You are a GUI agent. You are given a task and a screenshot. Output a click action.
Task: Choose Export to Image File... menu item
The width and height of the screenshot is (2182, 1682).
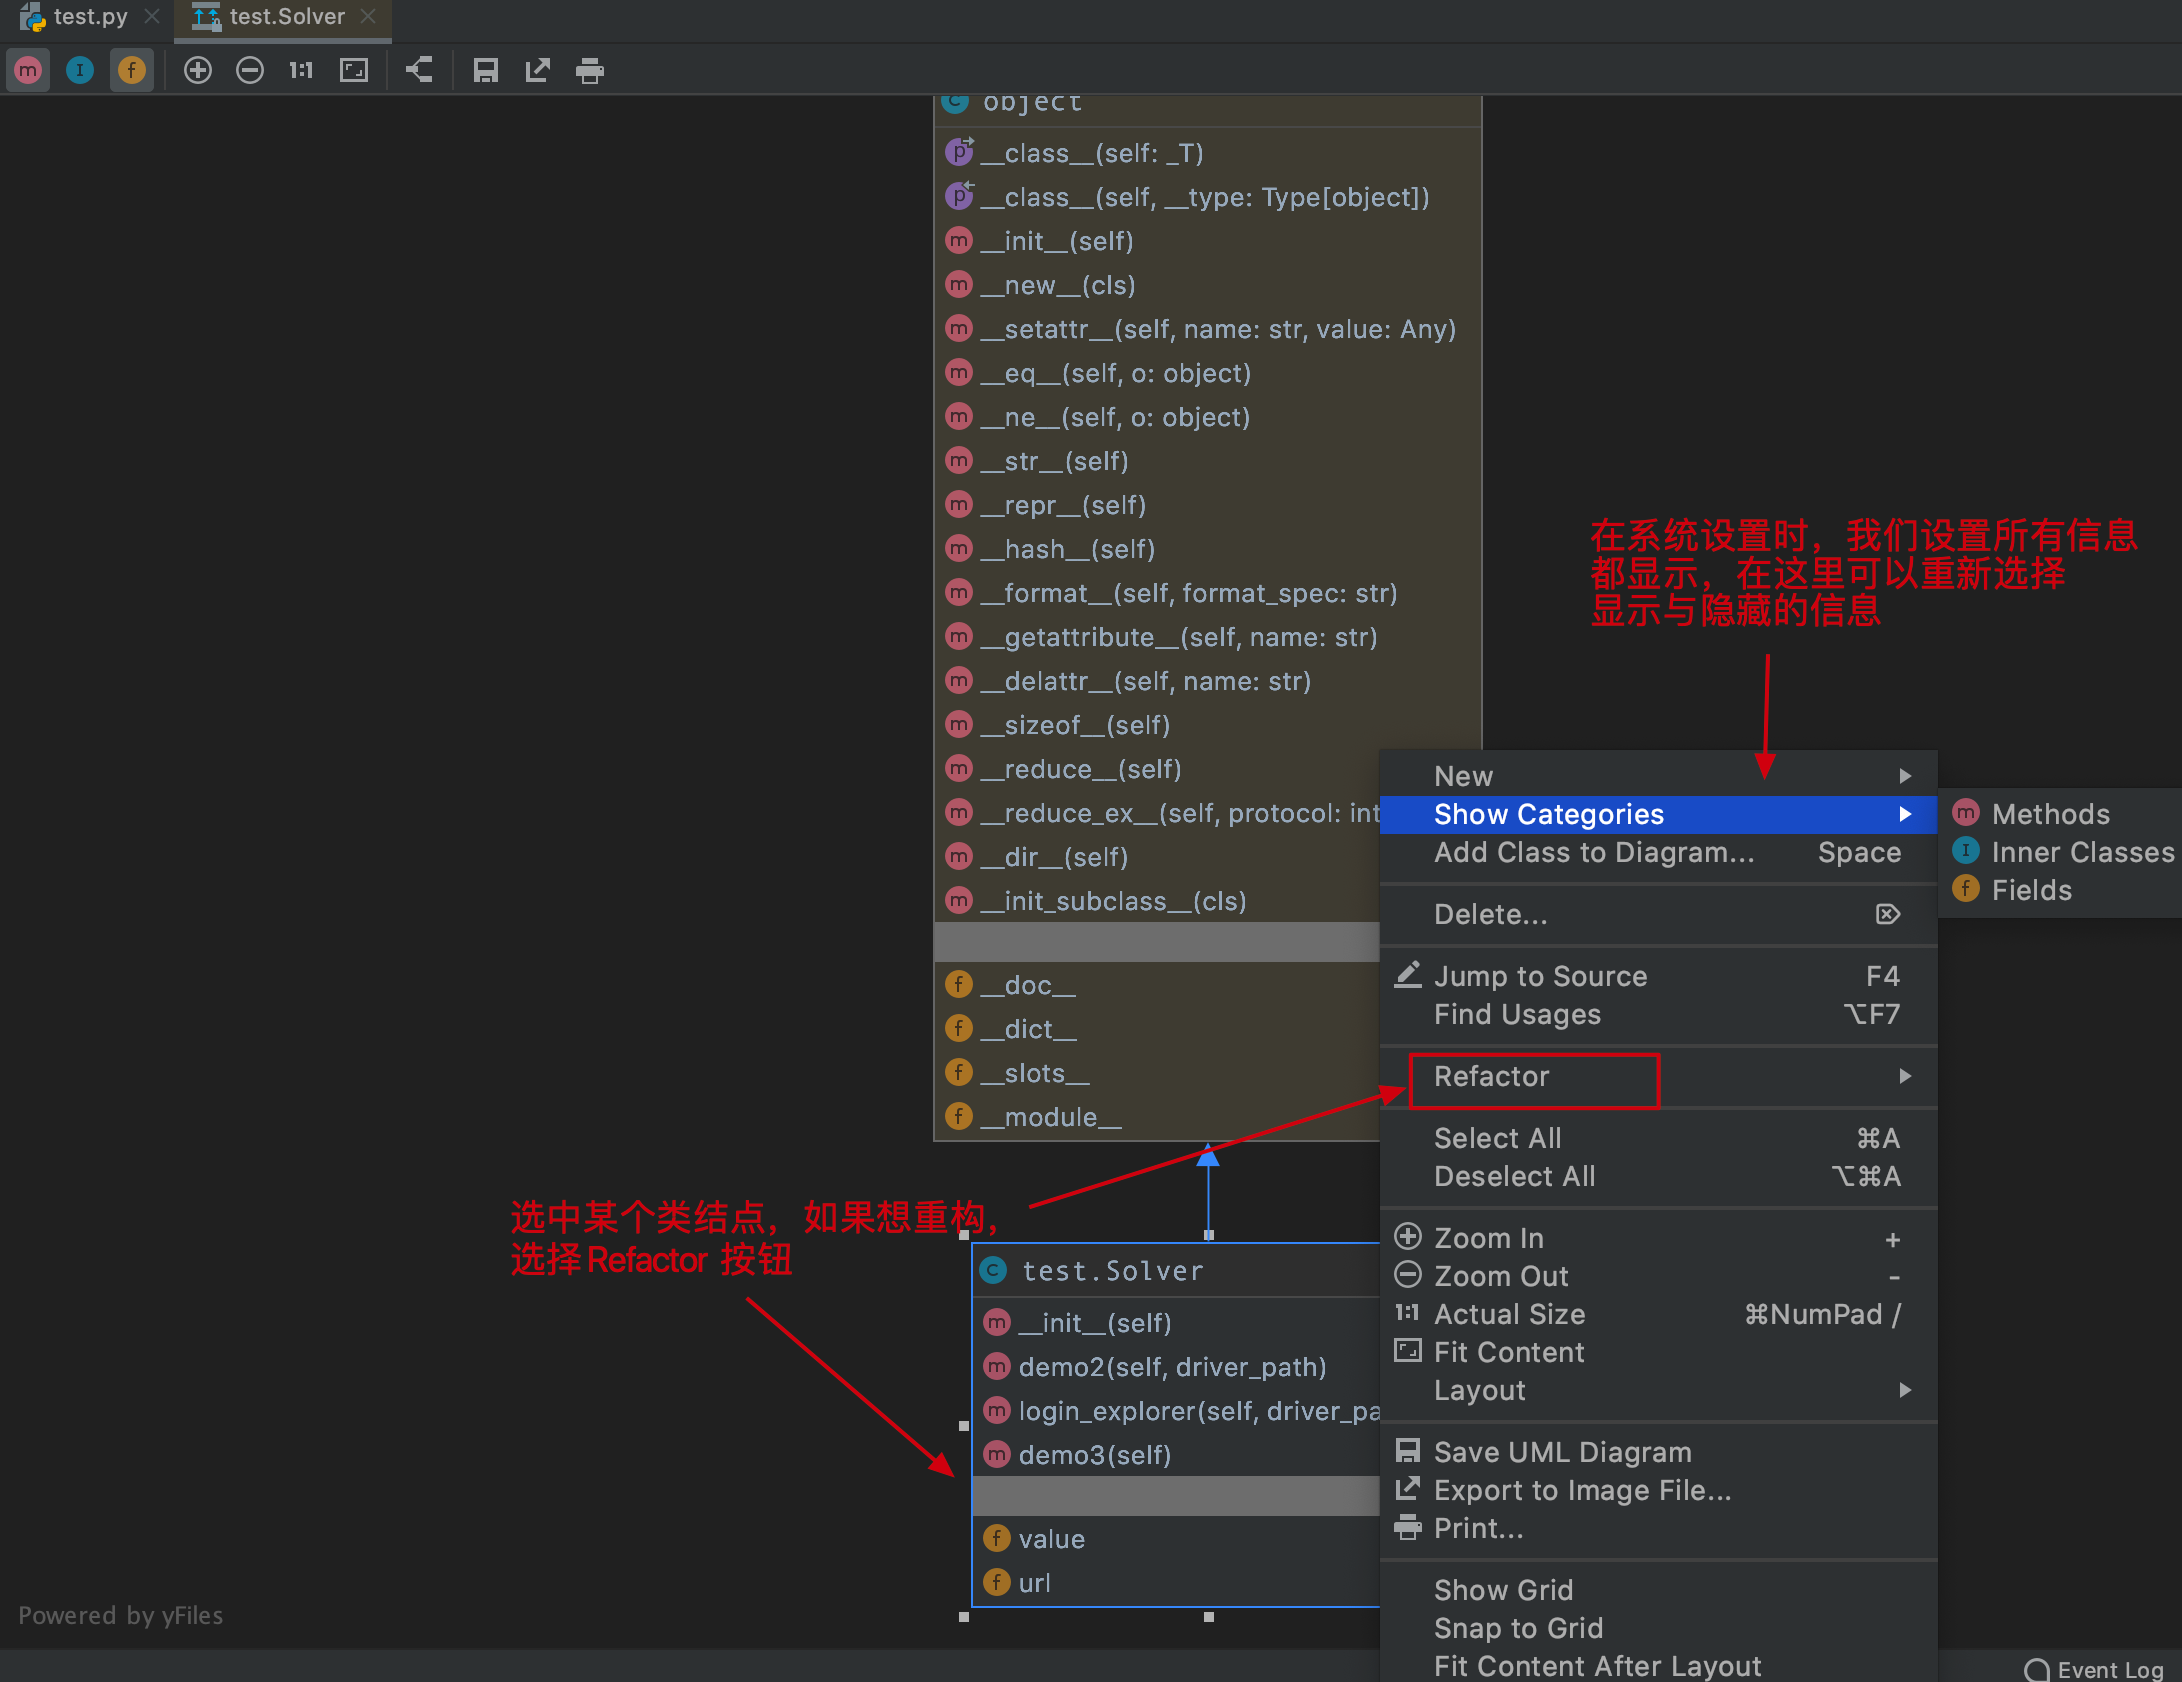[x=1658, y=1490]
